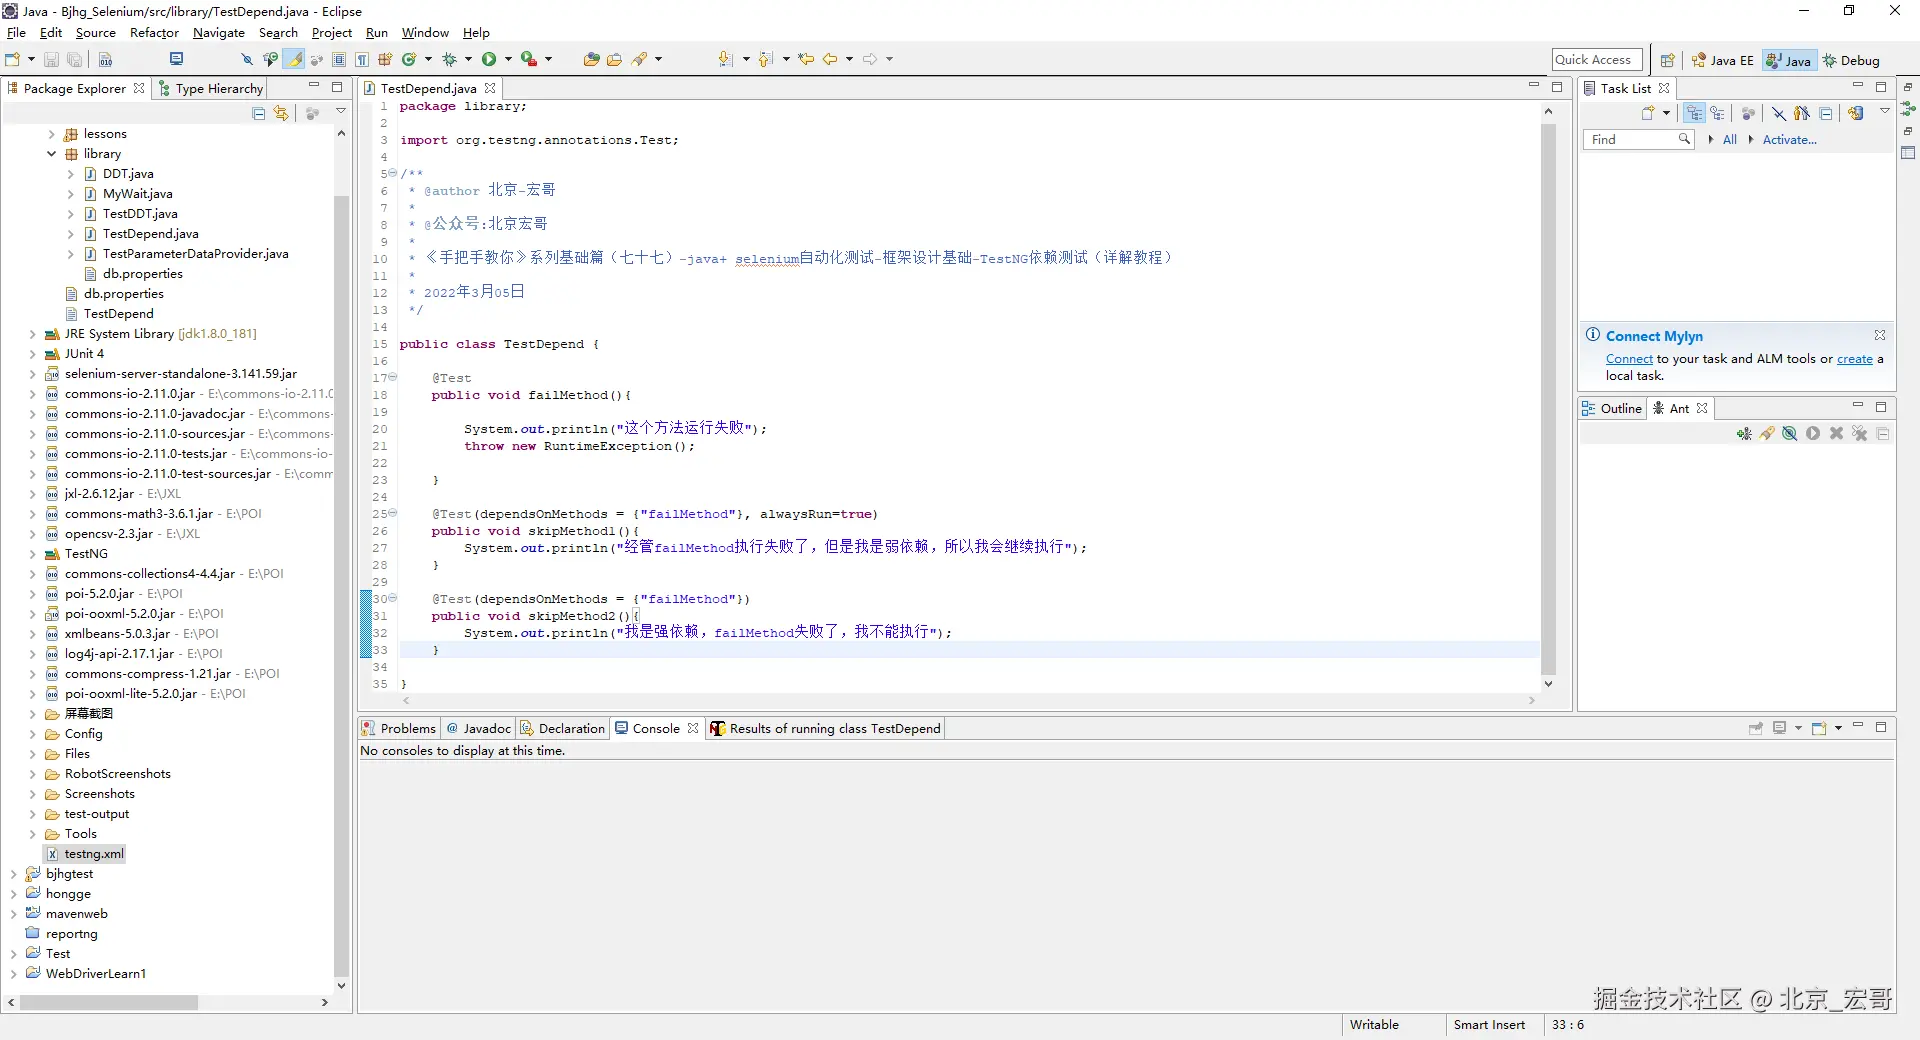Switch to the Debug perspective
1920x1040 pixels.
click(x=1851, y=60)
